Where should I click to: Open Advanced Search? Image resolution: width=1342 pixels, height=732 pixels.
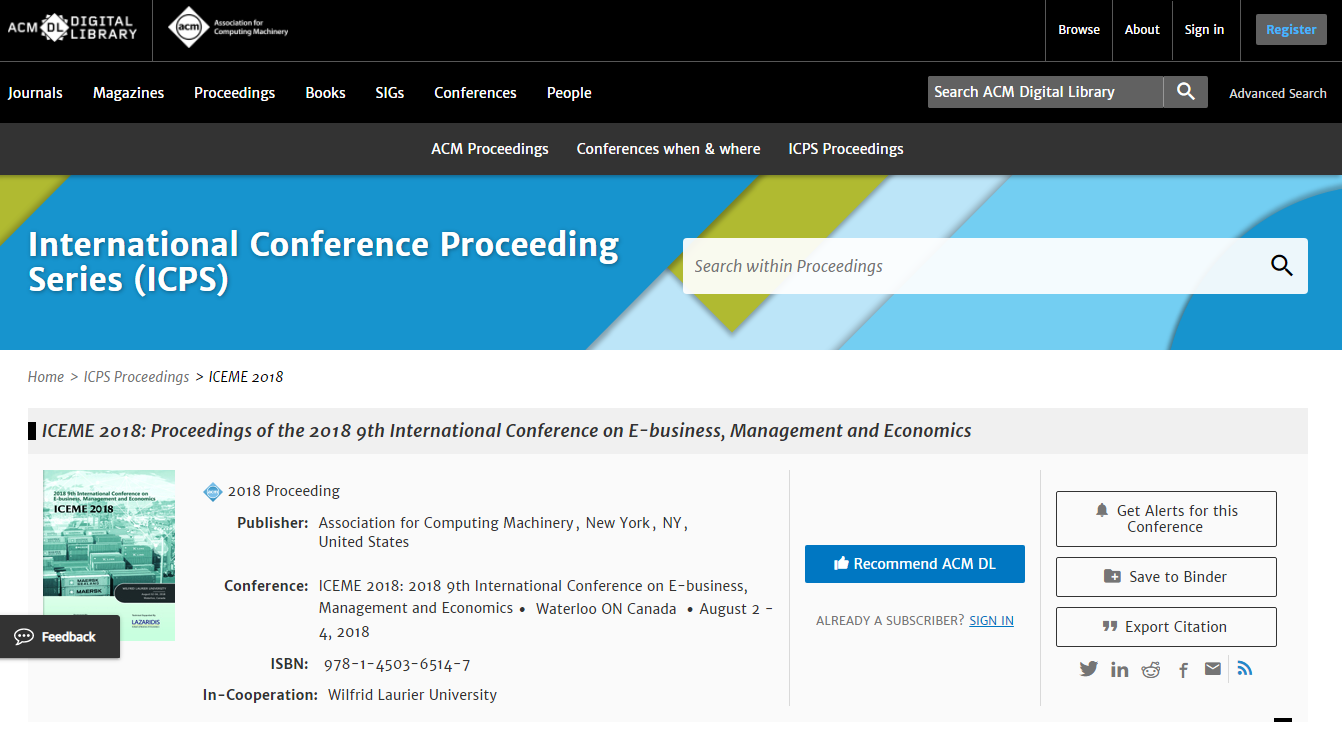tap(1278, 93)
